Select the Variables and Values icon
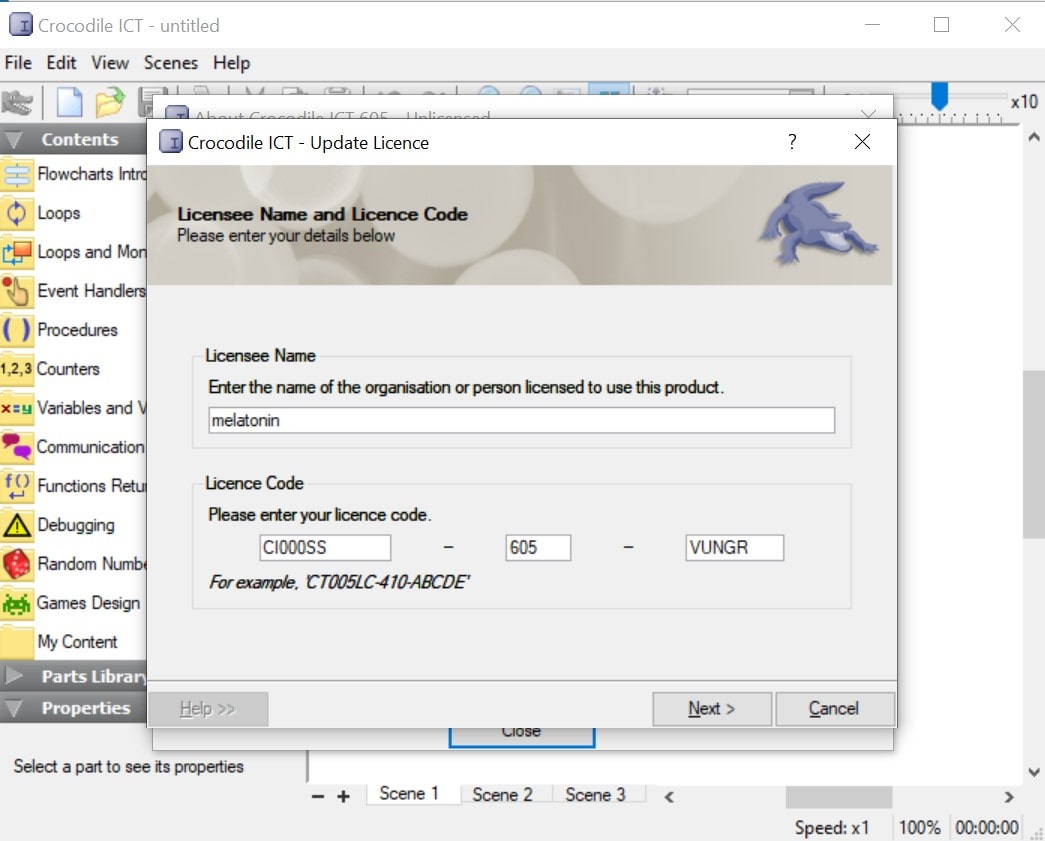The width and height of the screenshot is (1045, 841). tap(19, 408)
